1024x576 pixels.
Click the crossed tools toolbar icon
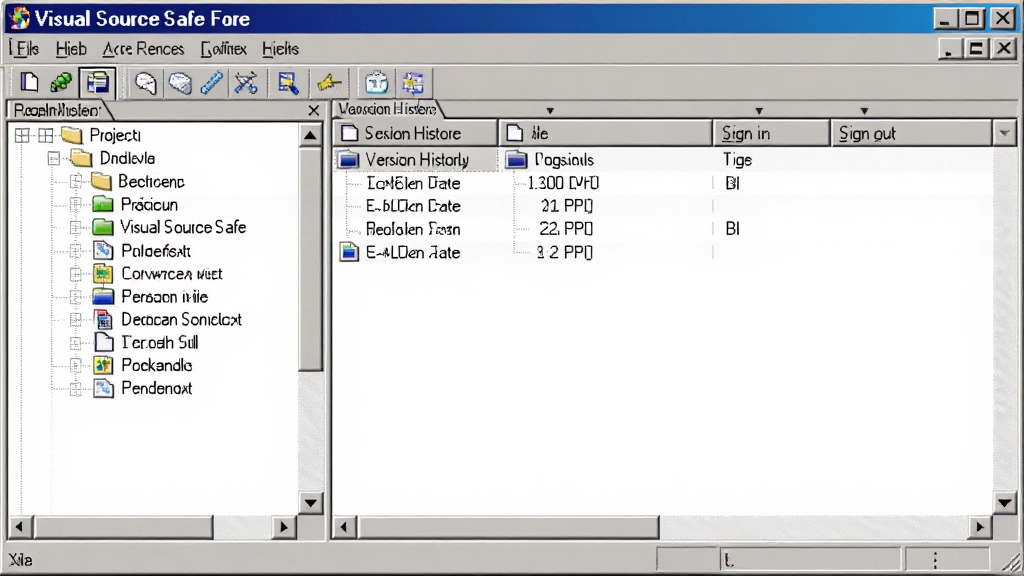(246, 83)
